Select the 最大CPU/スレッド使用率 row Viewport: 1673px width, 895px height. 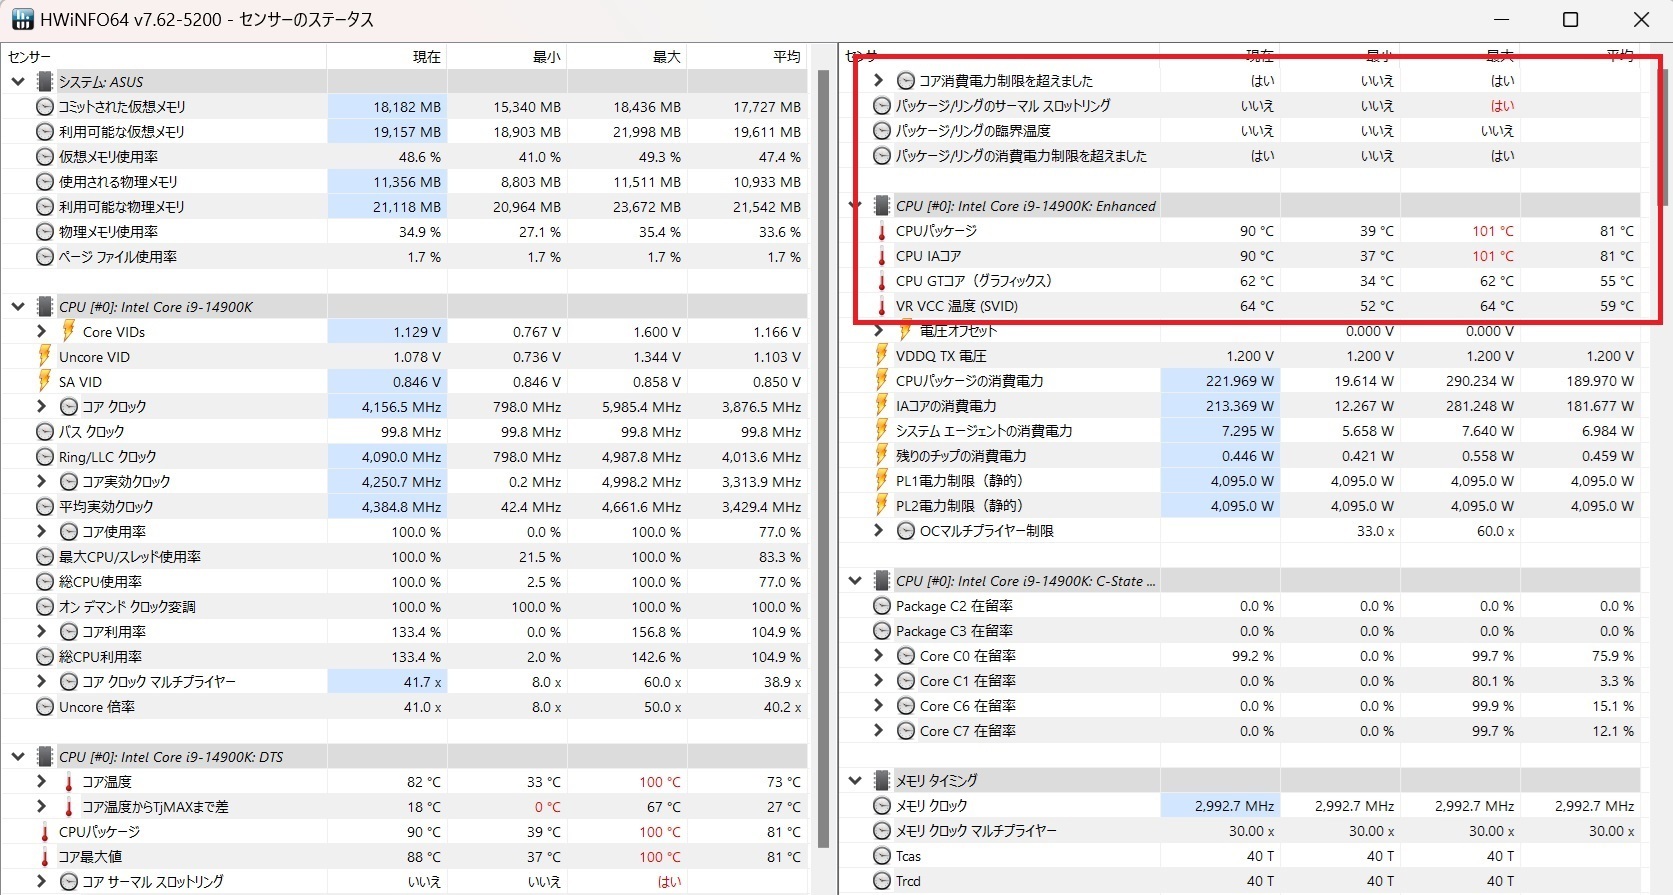coord(405,556)
